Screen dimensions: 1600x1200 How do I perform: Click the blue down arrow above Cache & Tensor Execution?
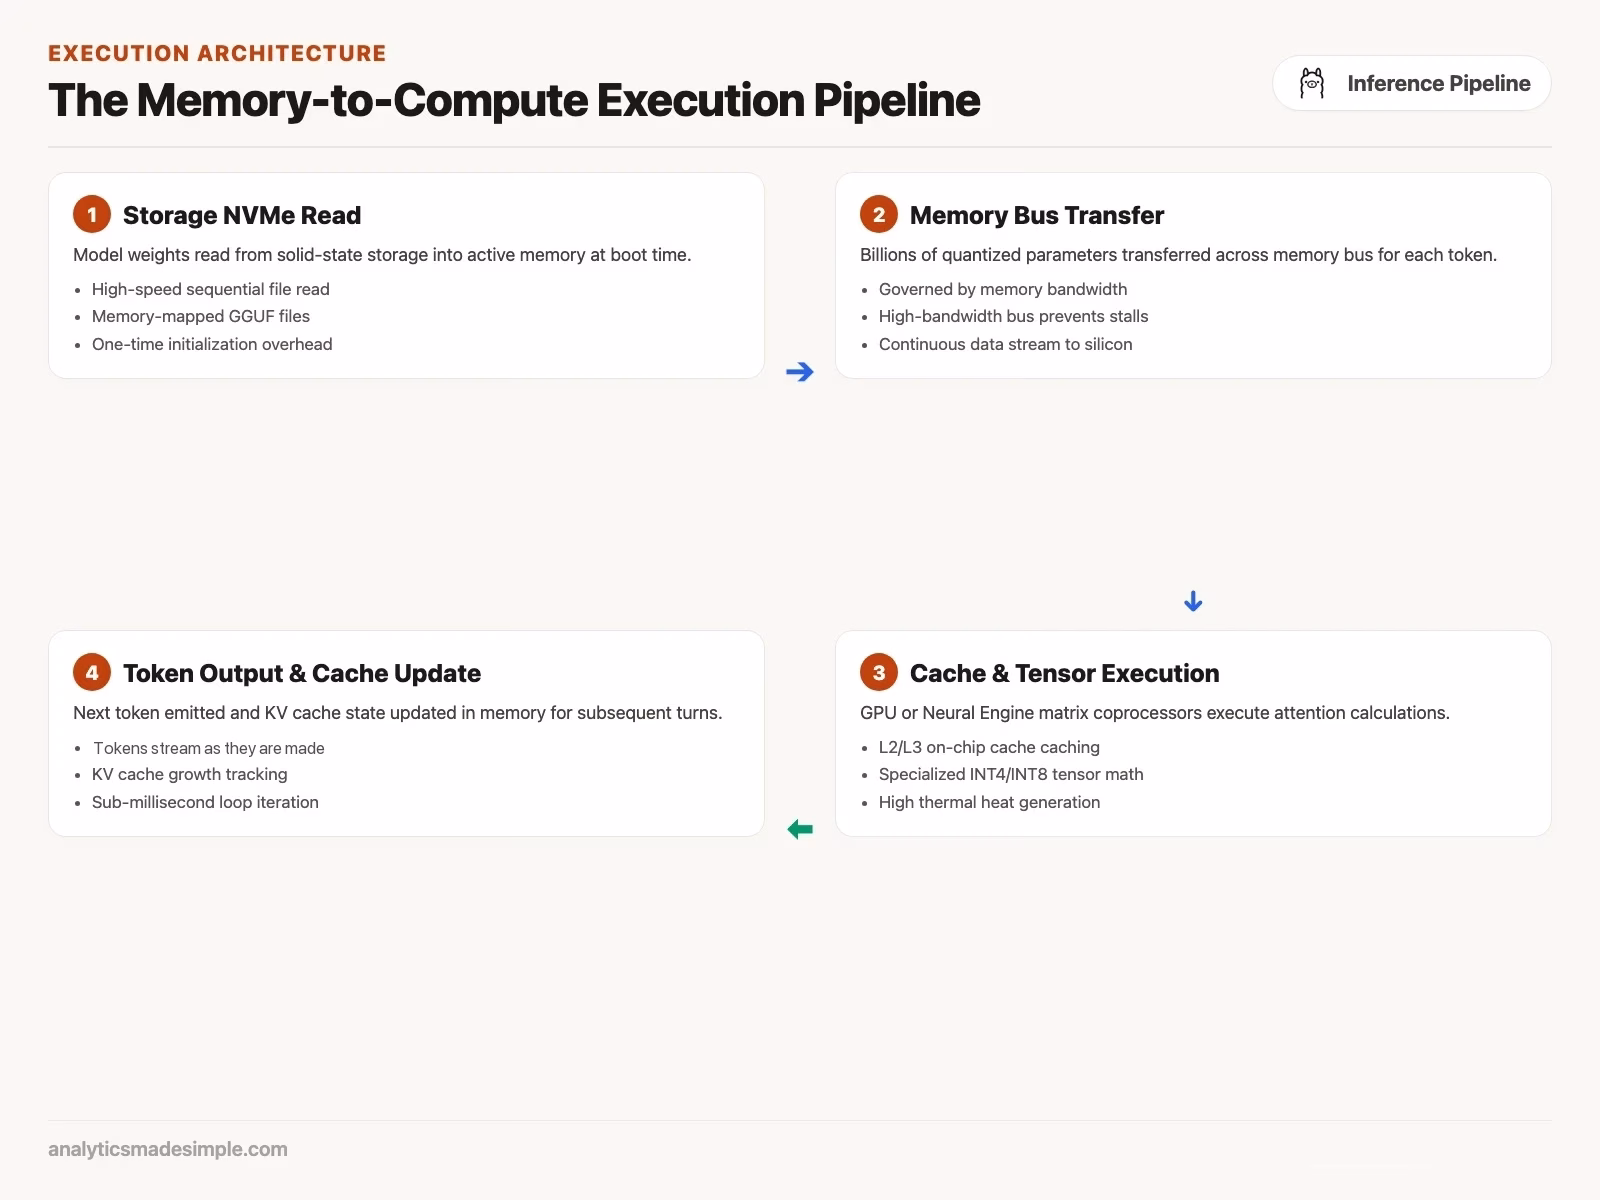click(1193, 601)
